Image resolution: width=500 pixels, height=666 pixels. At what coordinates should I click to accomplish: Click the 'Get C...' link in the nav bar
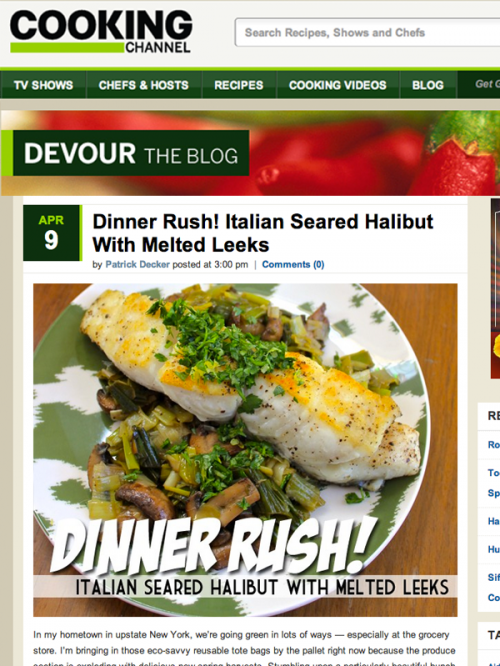(487, 84)
